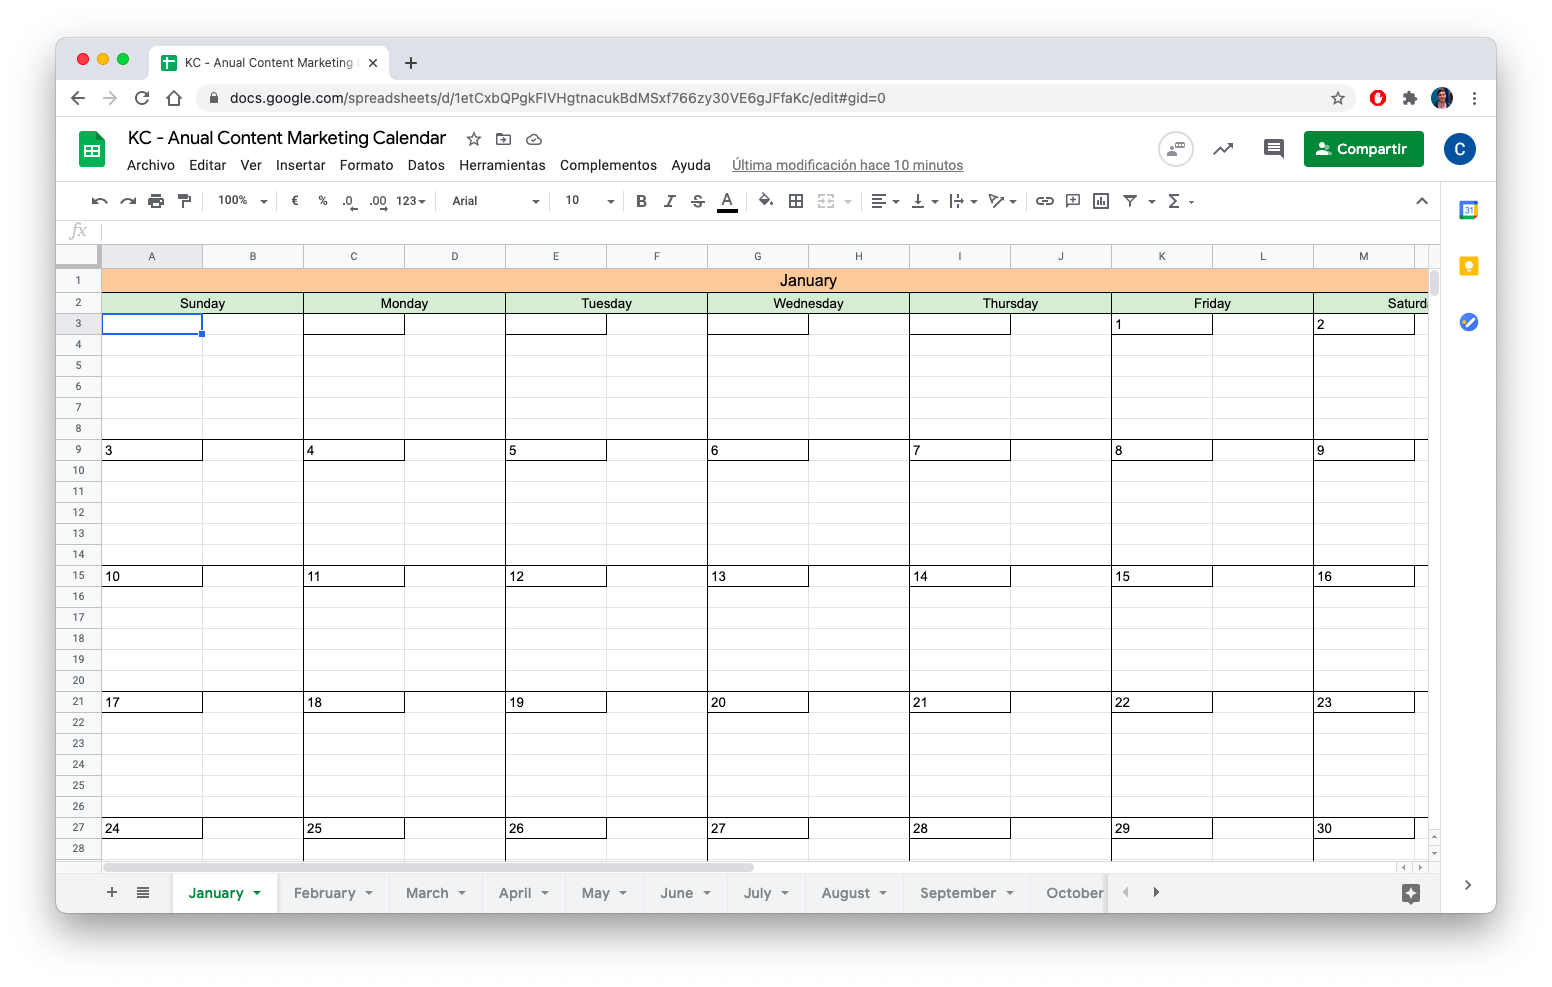Create a filter with funnel icon
Screen dimensions: 1552x987
[1130, 201]
